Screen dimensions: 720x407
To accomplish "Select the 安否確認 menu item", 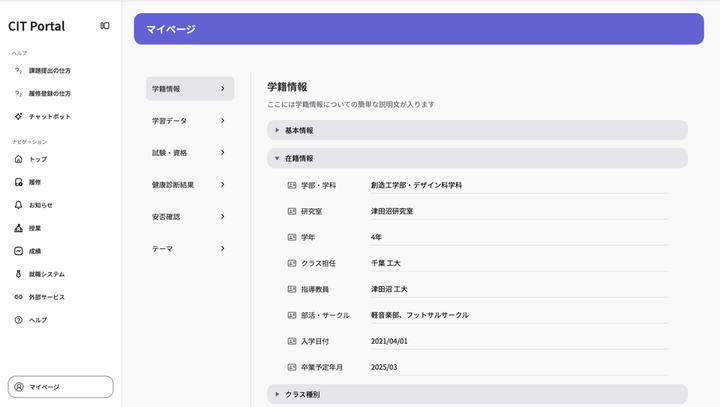I will 189,217.
